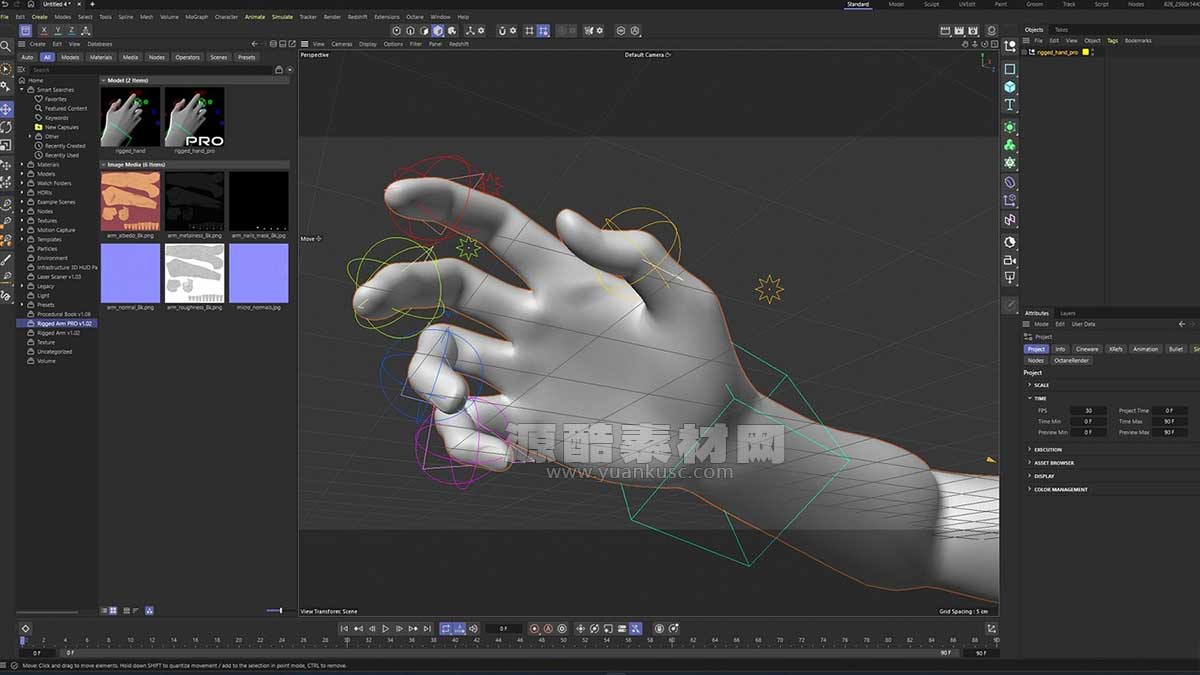Toggle the X axis lock
Viewport: 1200px width, 675px height.
(44, 30)
